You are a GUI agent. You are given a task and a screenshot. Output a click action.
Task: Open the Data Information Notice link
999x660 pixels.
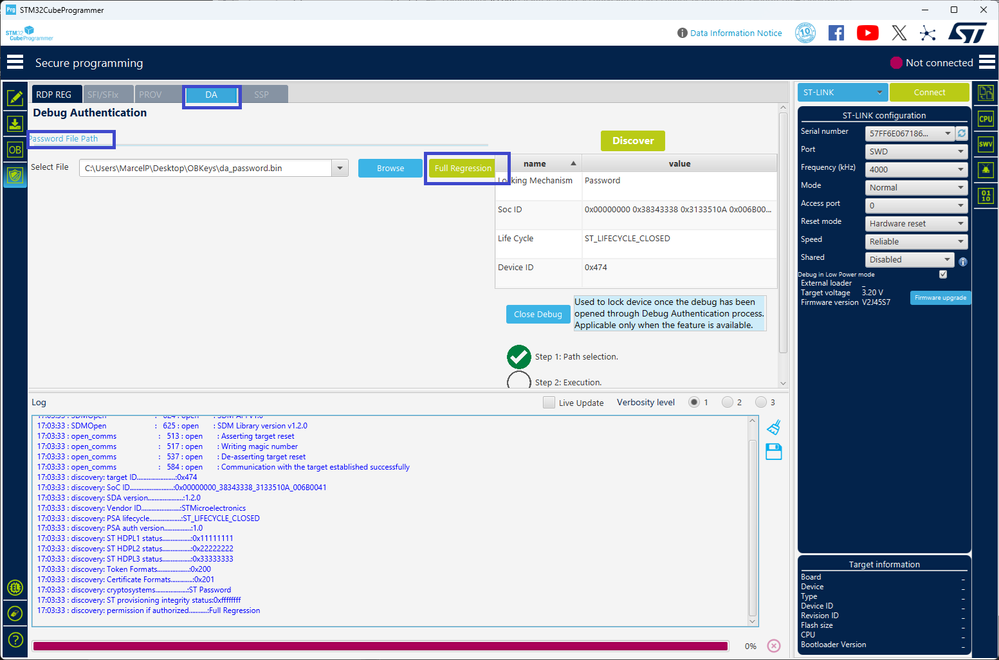click(x=736, y=32)
